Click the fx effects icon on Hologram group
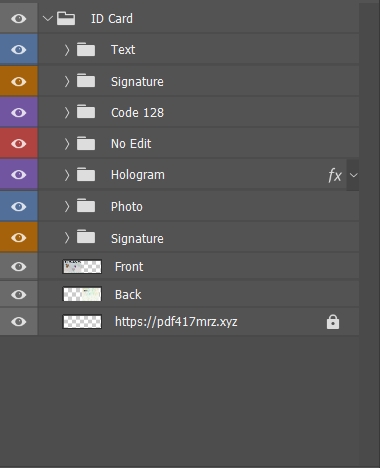The height and width of the screenshot is (468, 380). click(335, 175)
